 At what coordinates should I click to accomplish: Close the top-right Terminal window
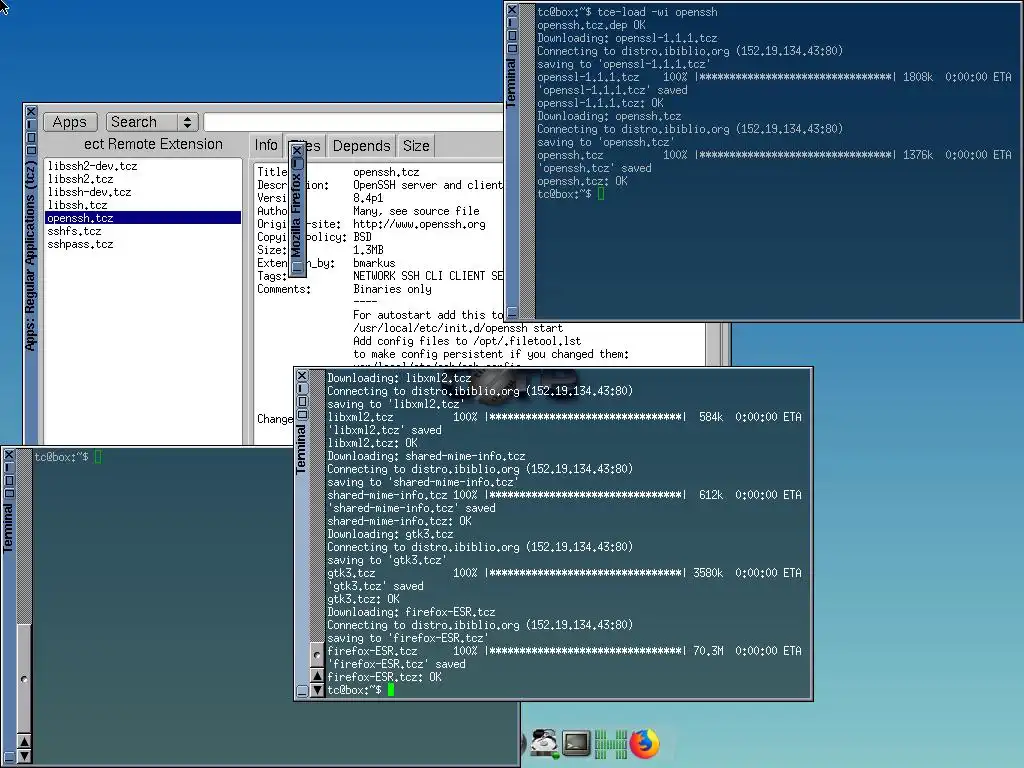click(512, 10)
